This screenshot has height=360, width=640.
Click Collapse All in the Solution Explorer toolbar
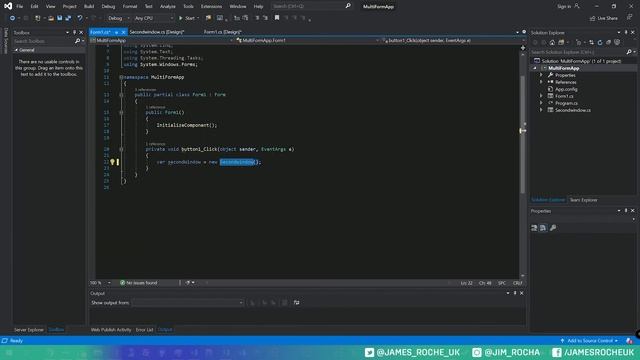click(609, 42)
